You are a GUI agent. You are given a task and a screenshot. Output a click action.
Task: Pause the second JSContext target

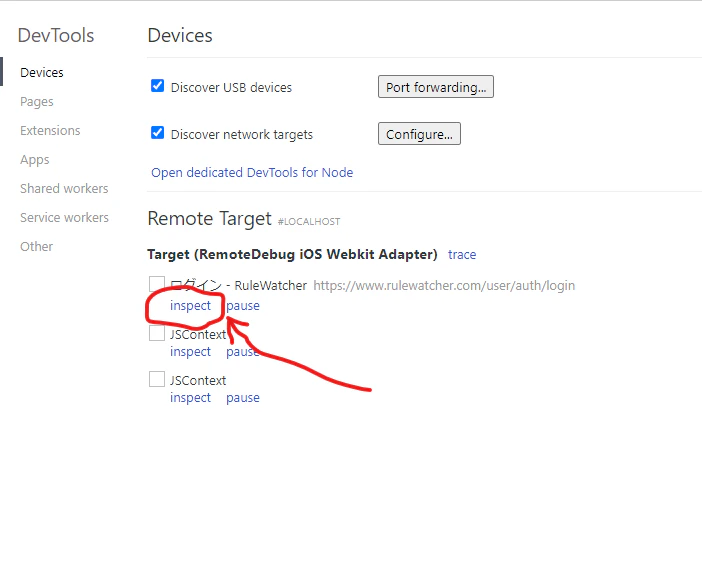pyautogui.click(x=243, y=398)
